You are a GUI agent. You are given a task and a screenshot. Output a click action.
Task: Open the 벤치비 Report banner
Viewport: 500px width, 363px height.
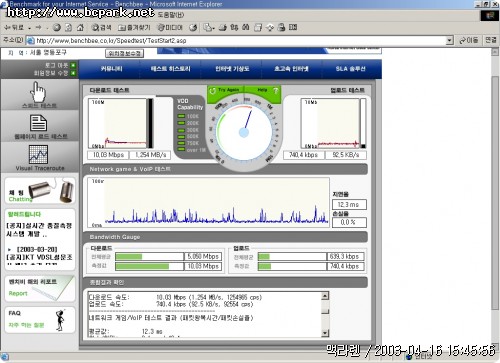[x=40, y=288]
